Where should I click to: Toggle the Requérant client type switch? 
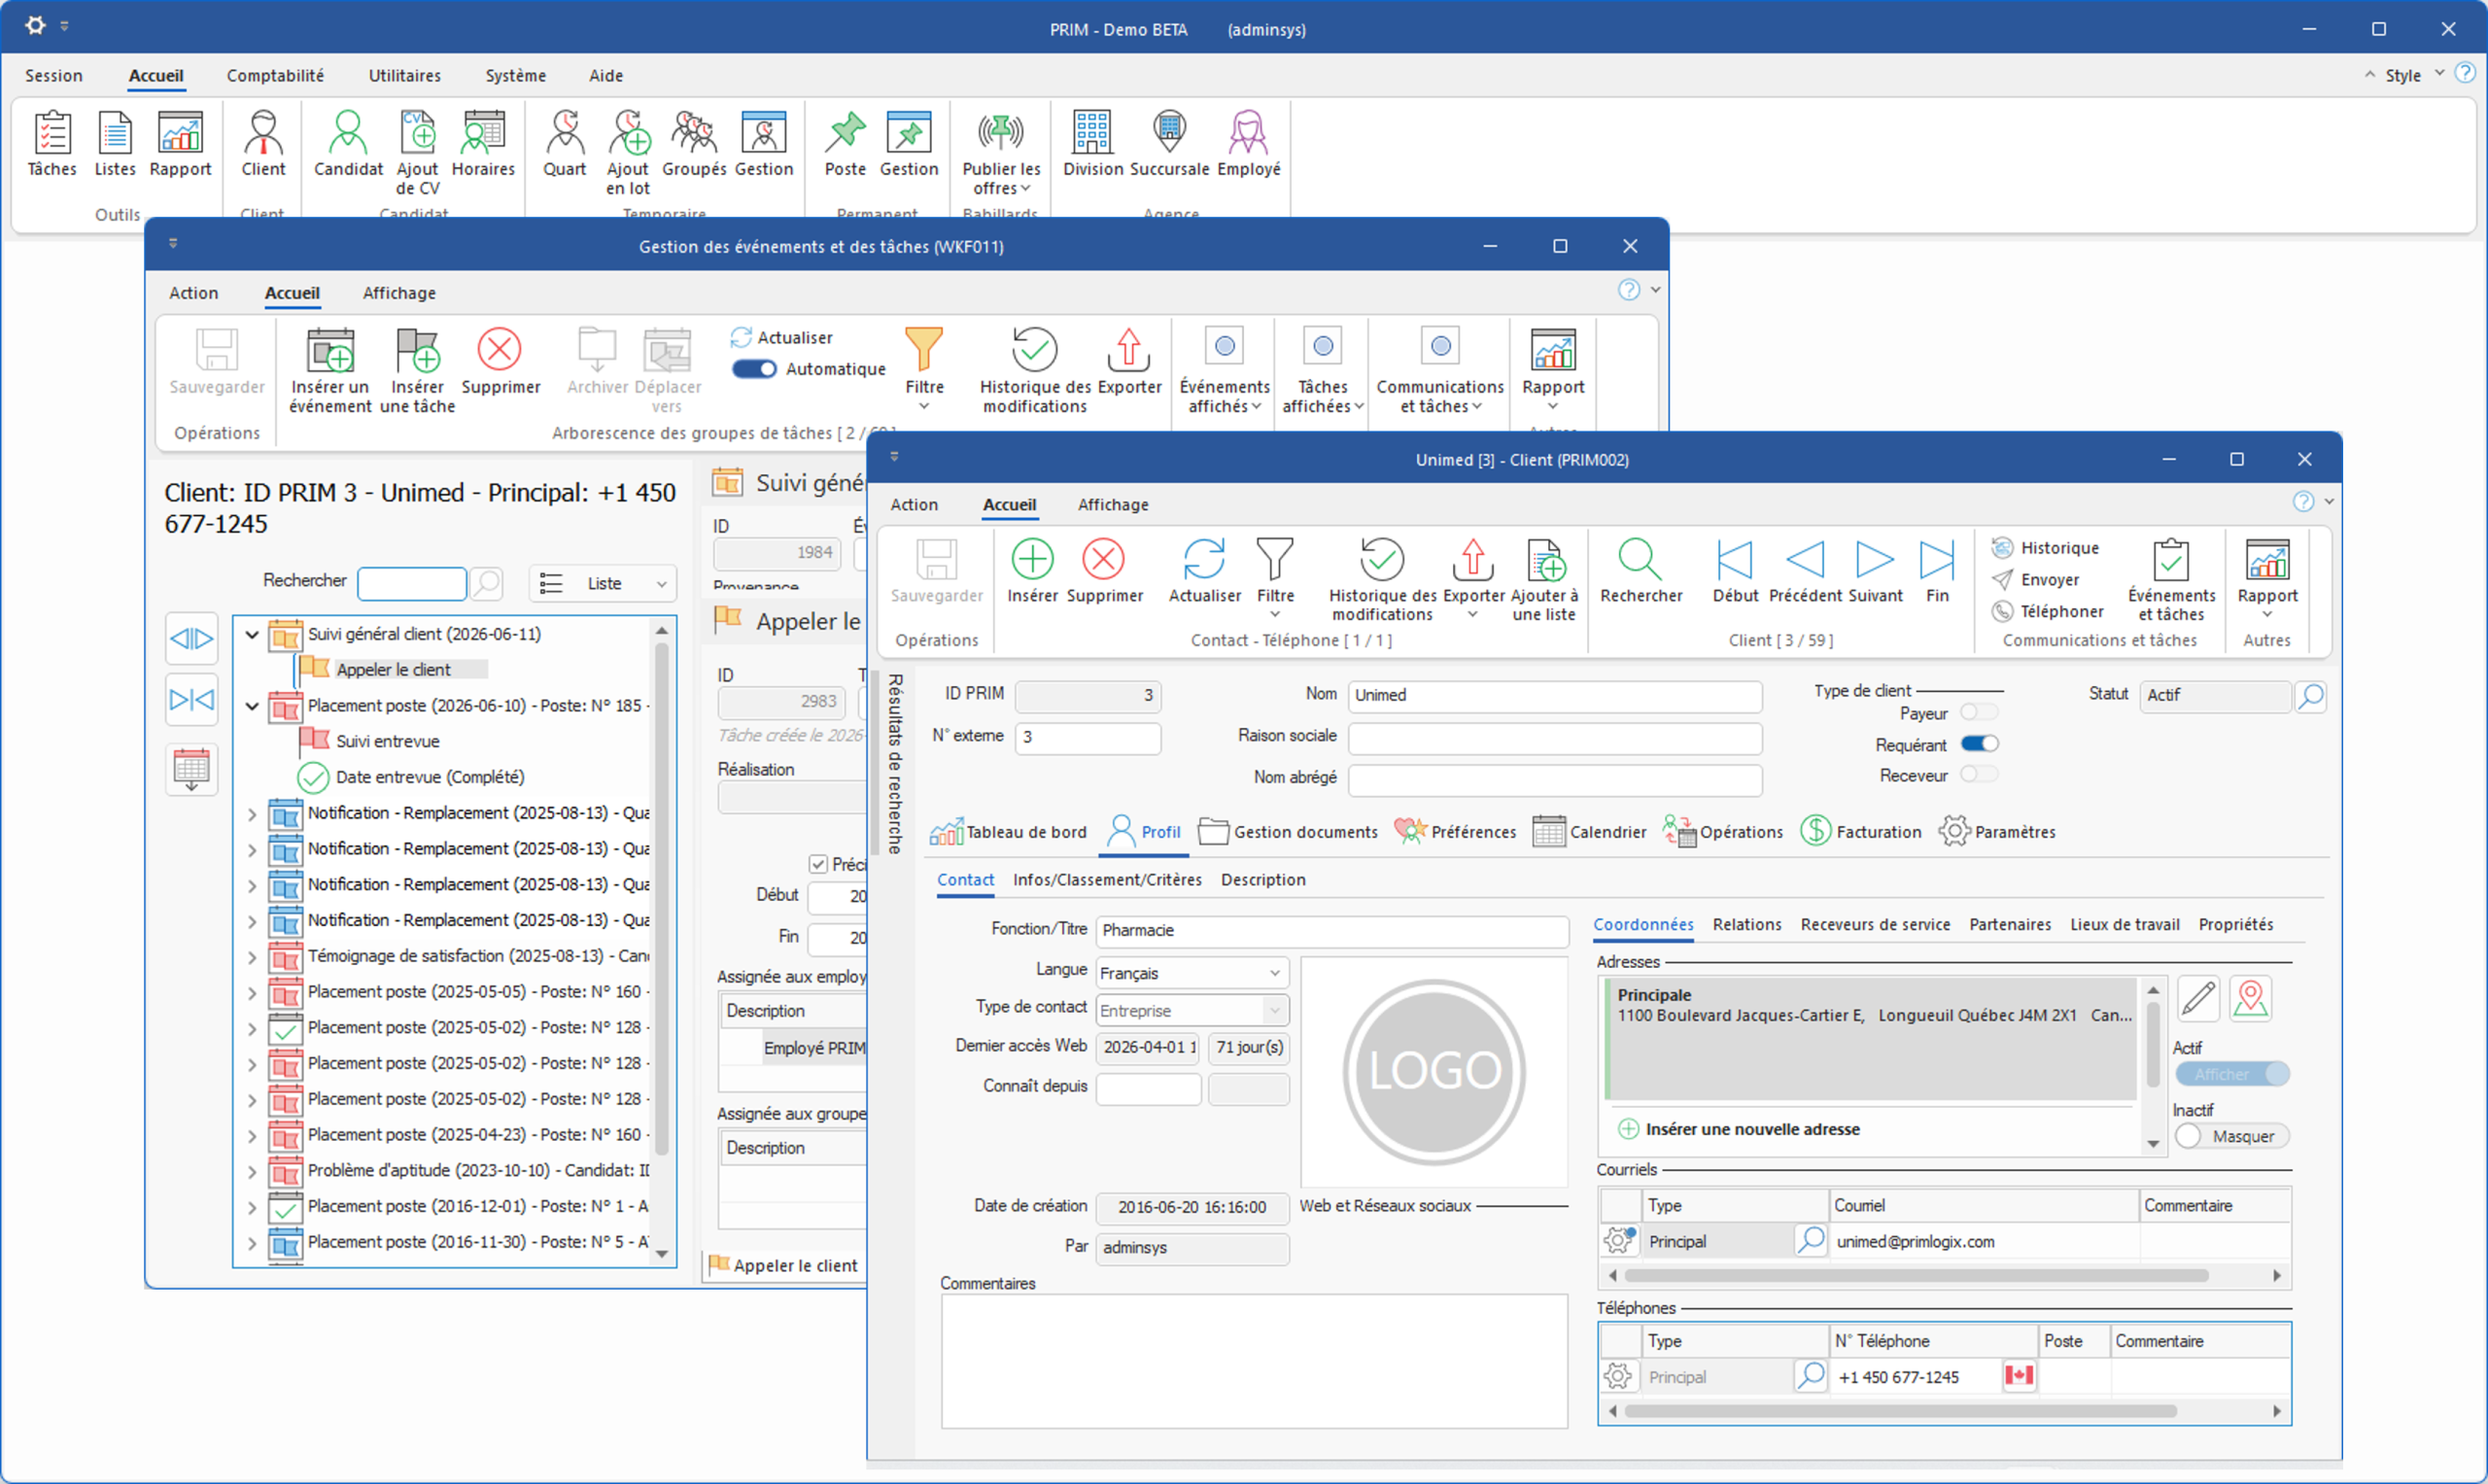tap(1978, 744)
